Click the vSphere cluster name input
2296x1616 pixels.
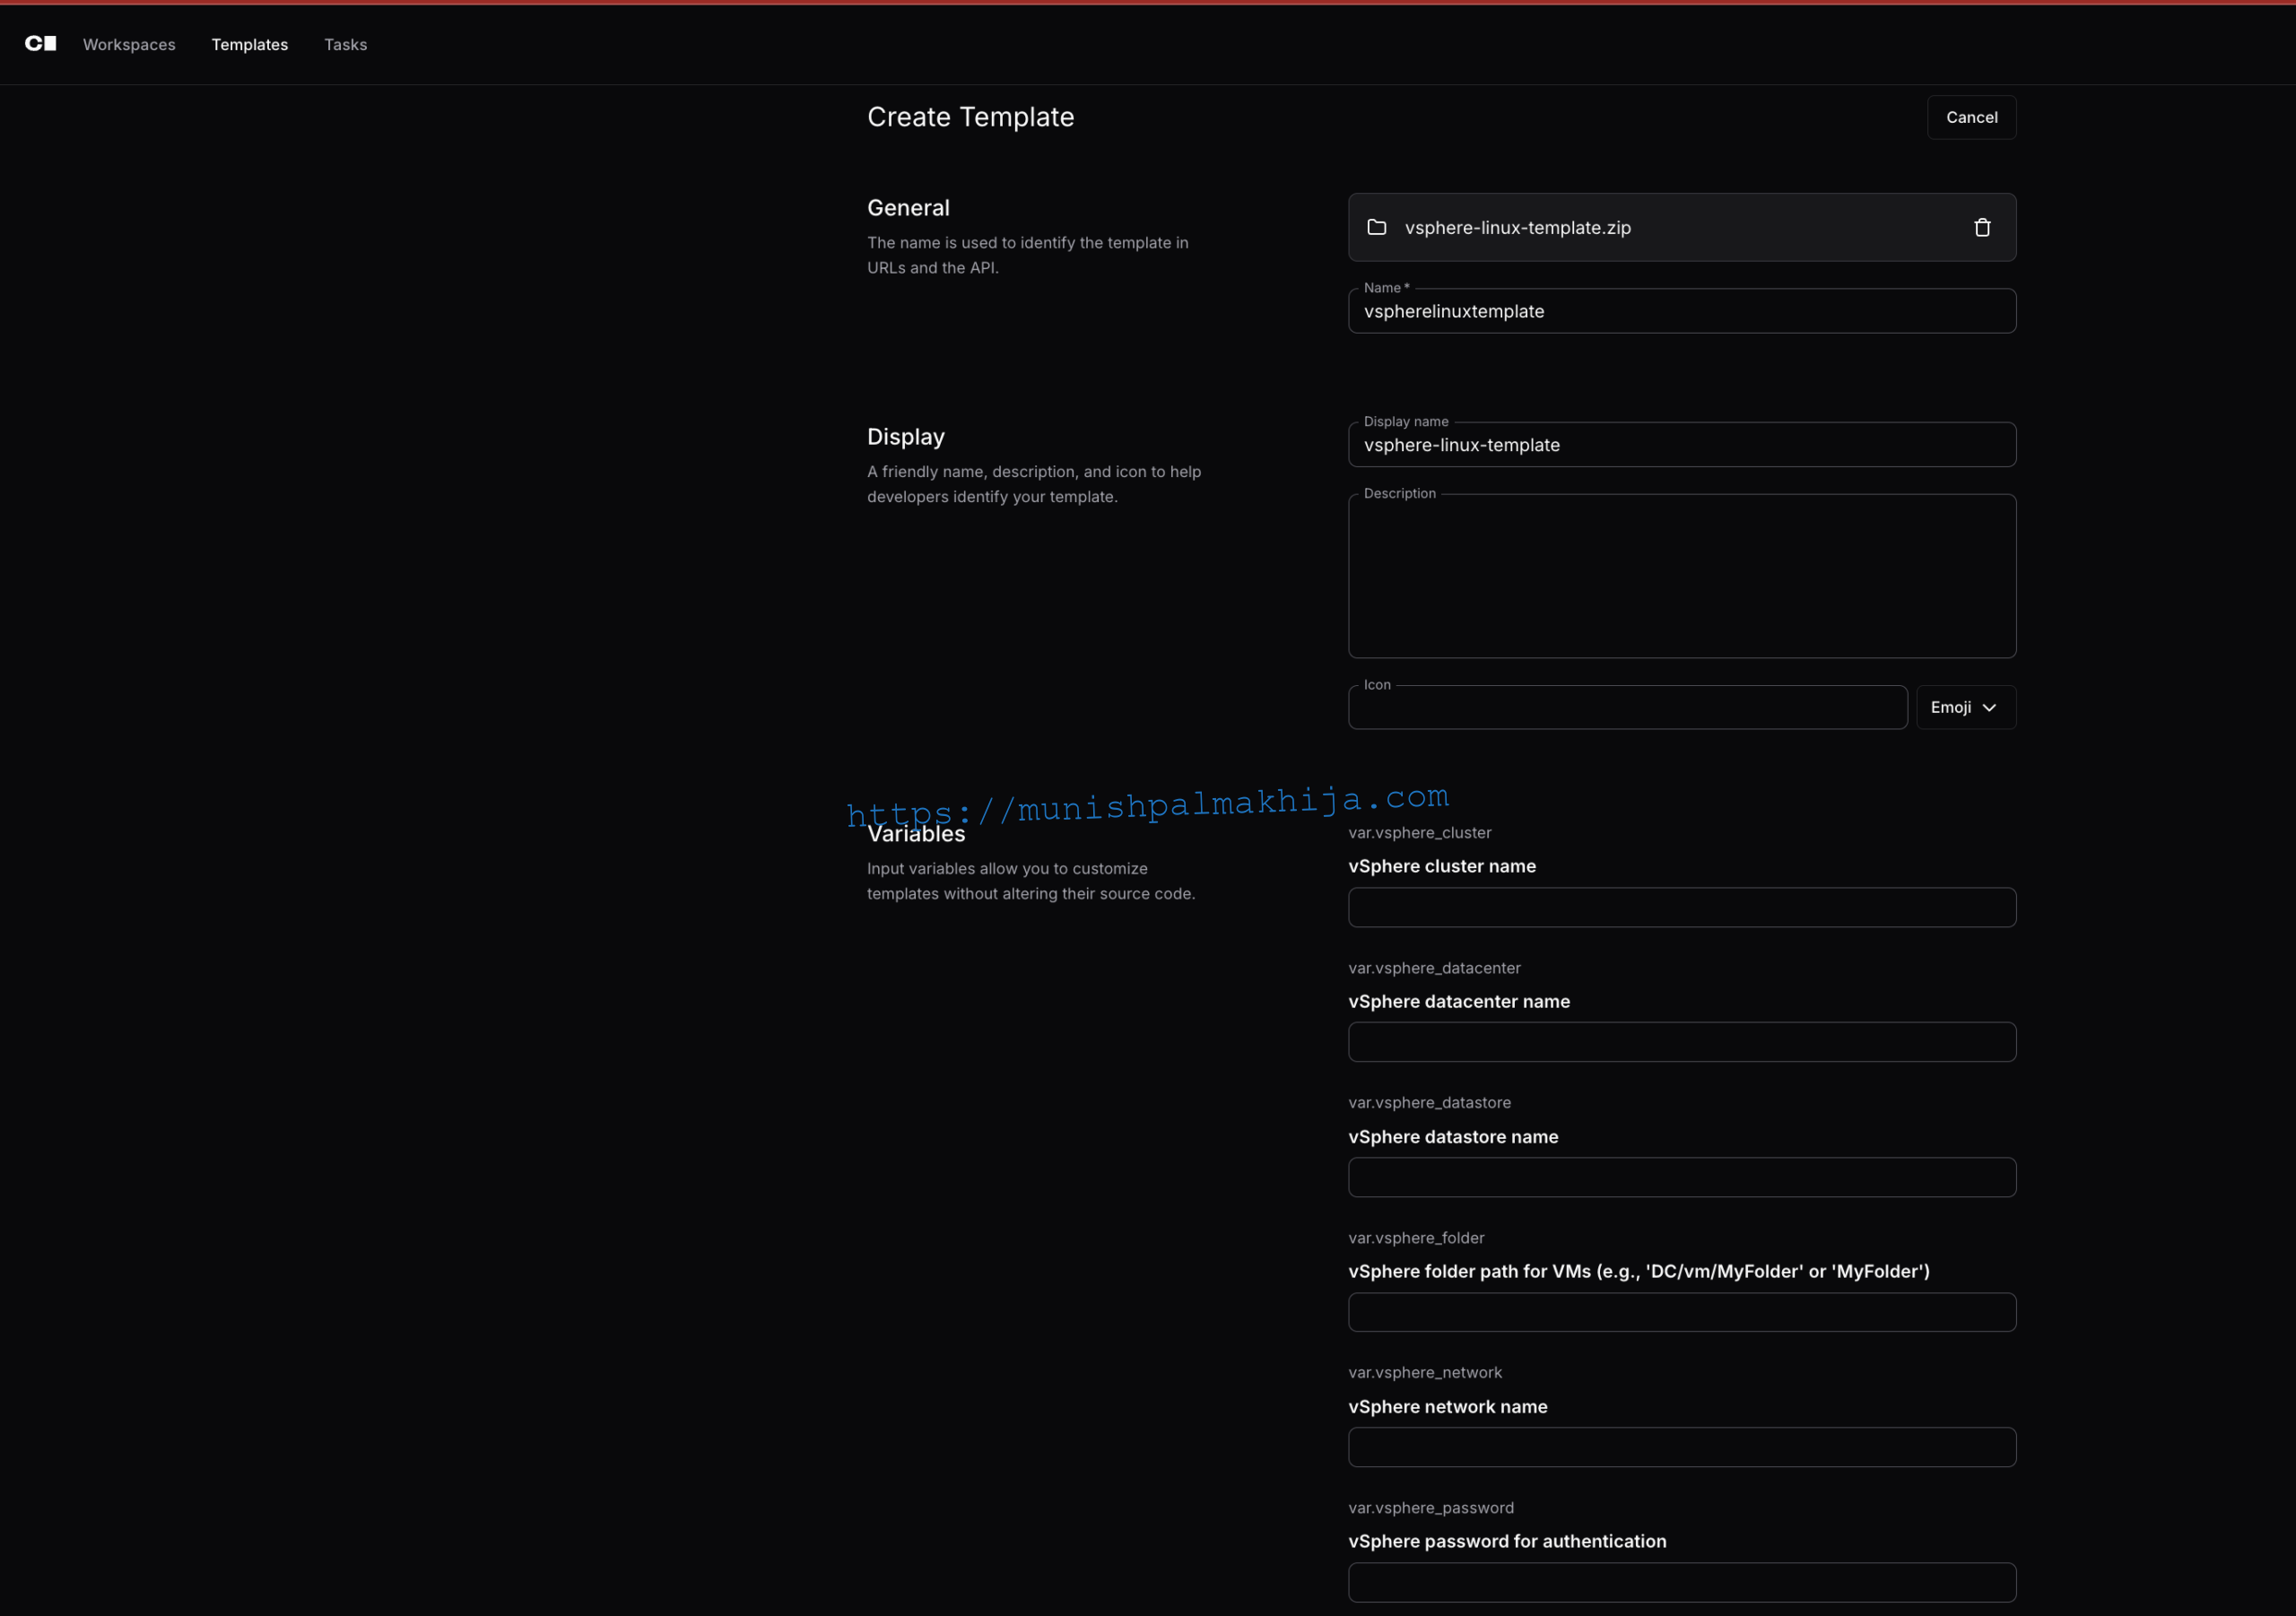[x=1680, y=907]
